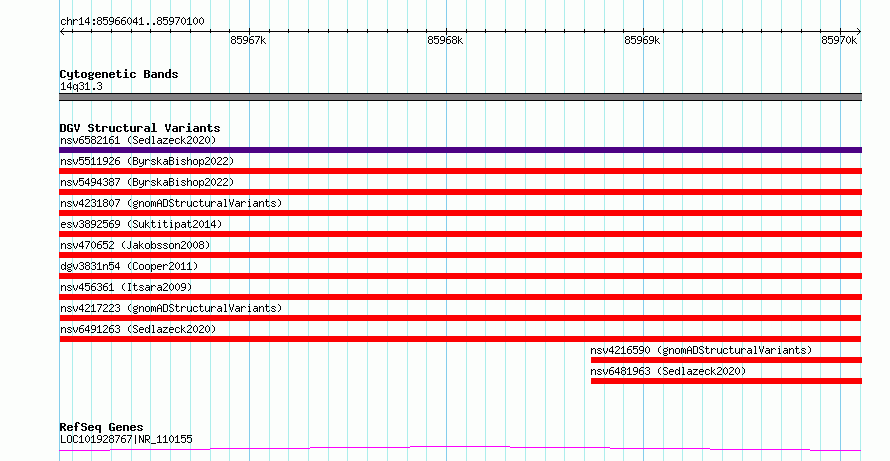The image size is (890, 461).
Task: Open nsv5511926 (ByrskaBishop2022) variant label
Action: point(147,161)
